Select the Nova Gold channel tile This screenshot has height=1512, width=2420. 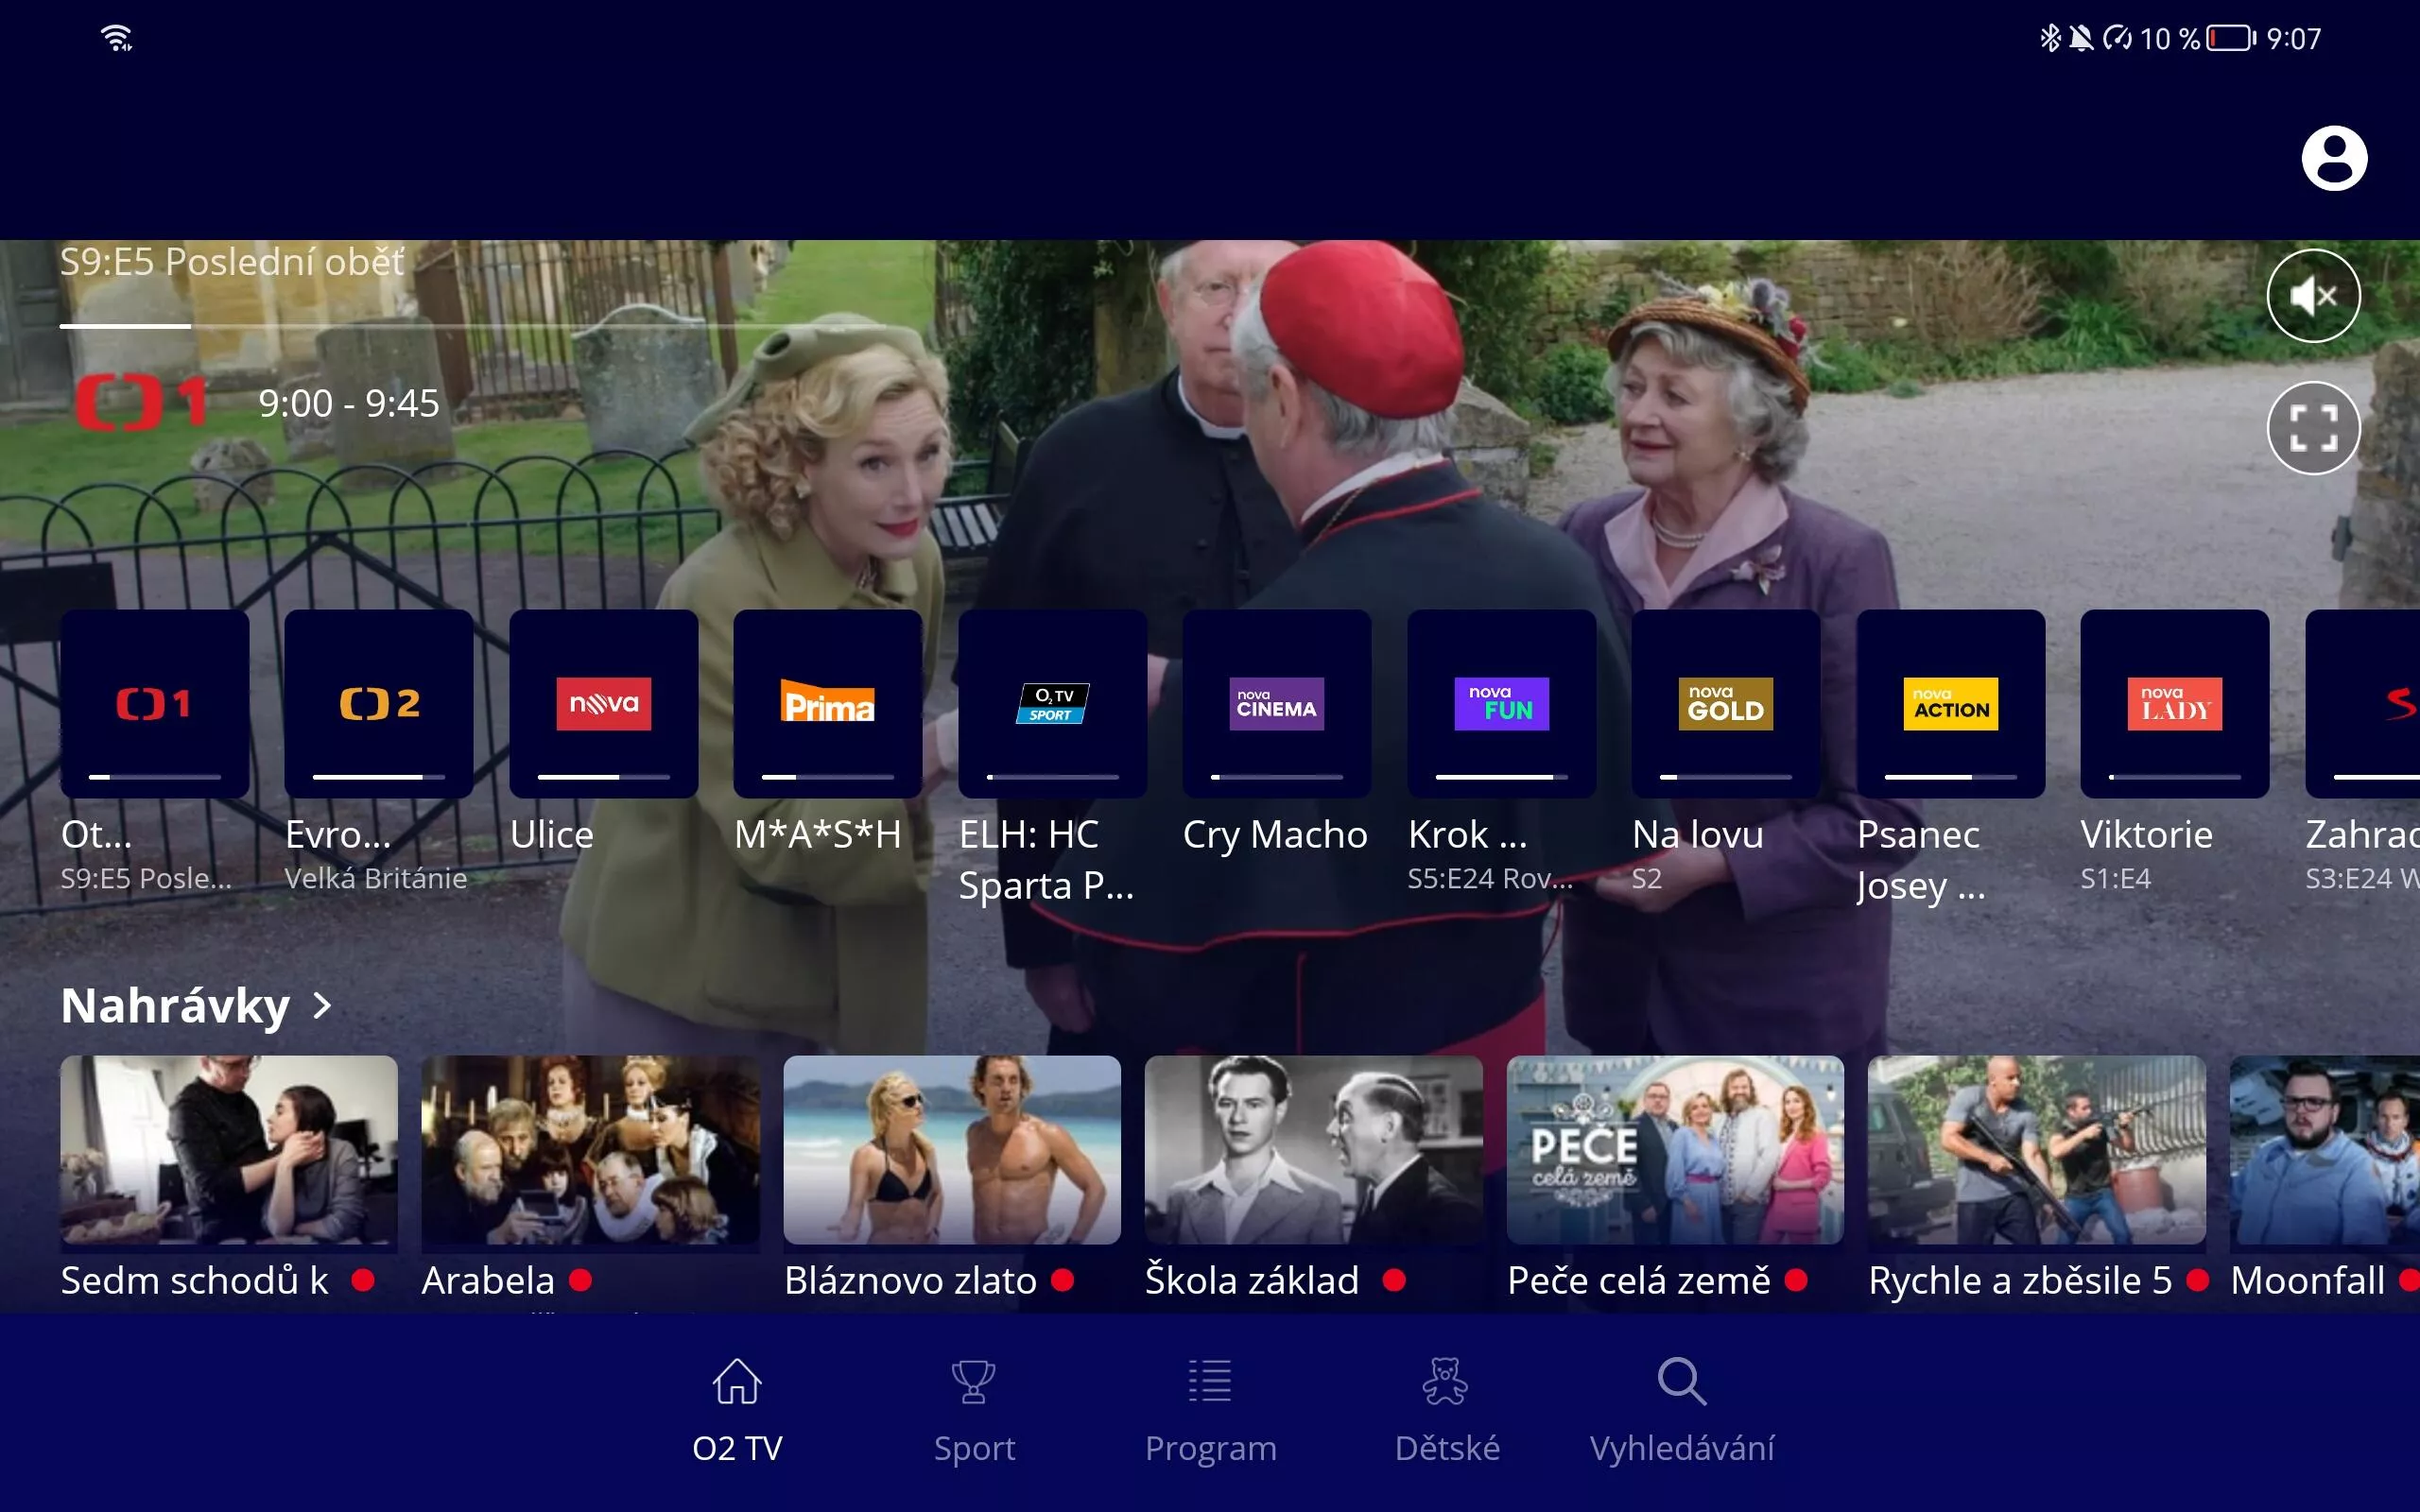[x=1725, y=703]
